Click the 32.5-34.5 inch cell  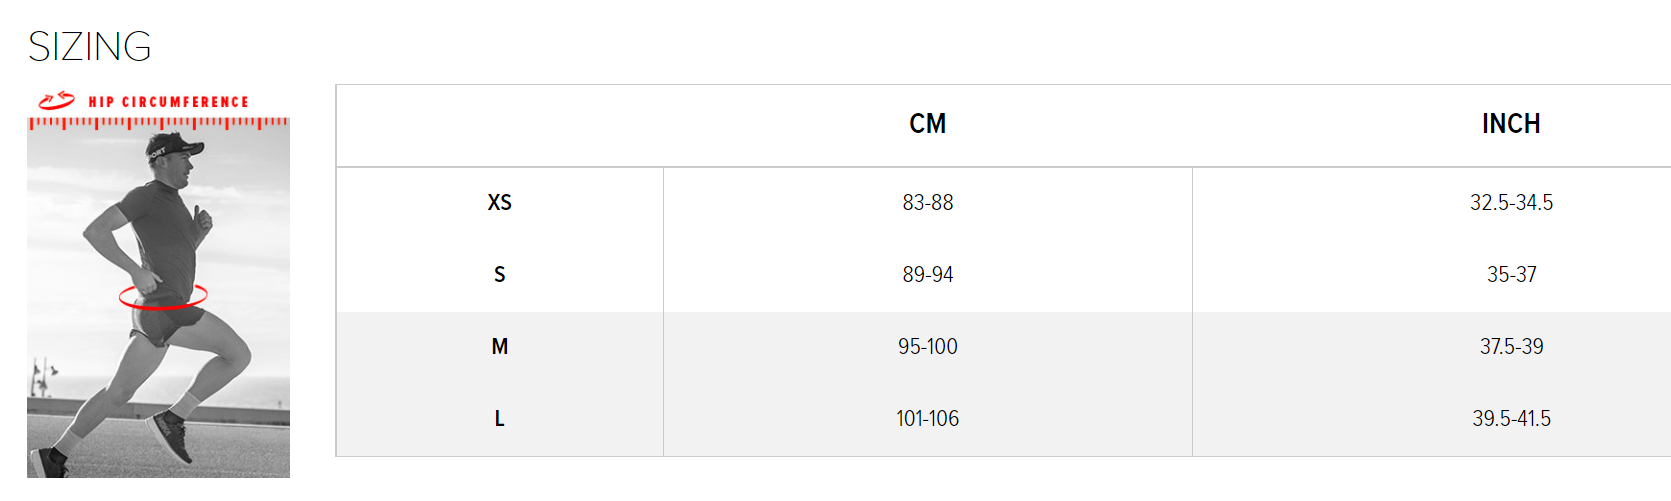[x=1510, y=203]
